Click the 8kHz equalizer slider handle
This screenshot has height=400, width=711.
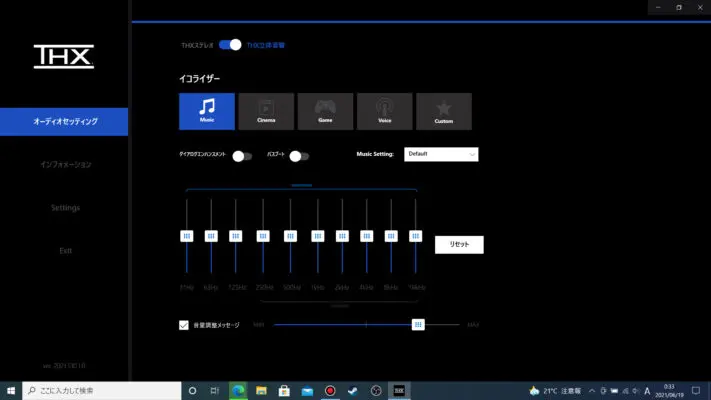tap(391, 236)
